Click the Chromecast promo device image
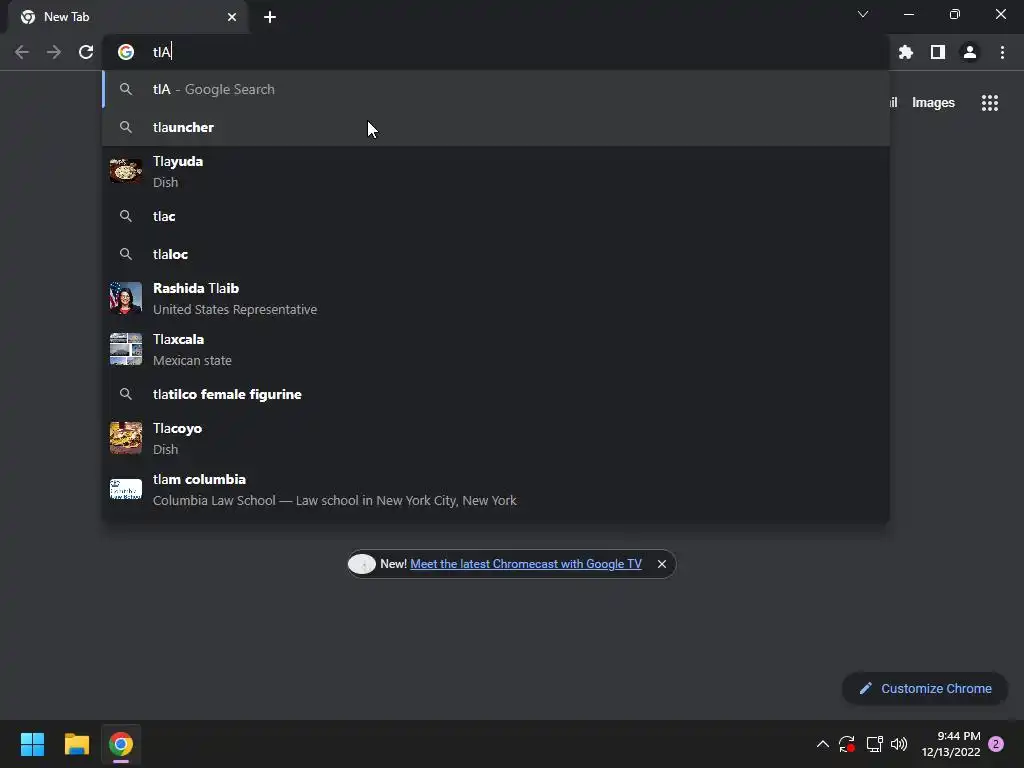This screenshot has width=1024, height=768. point(362,564)
